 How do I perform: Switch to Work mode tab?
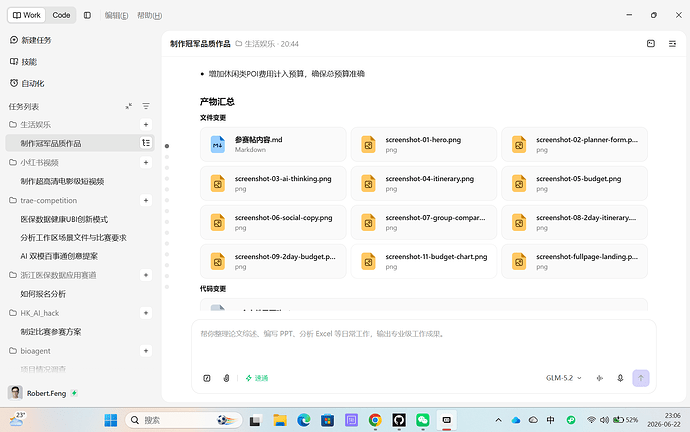tap(27, 15)
